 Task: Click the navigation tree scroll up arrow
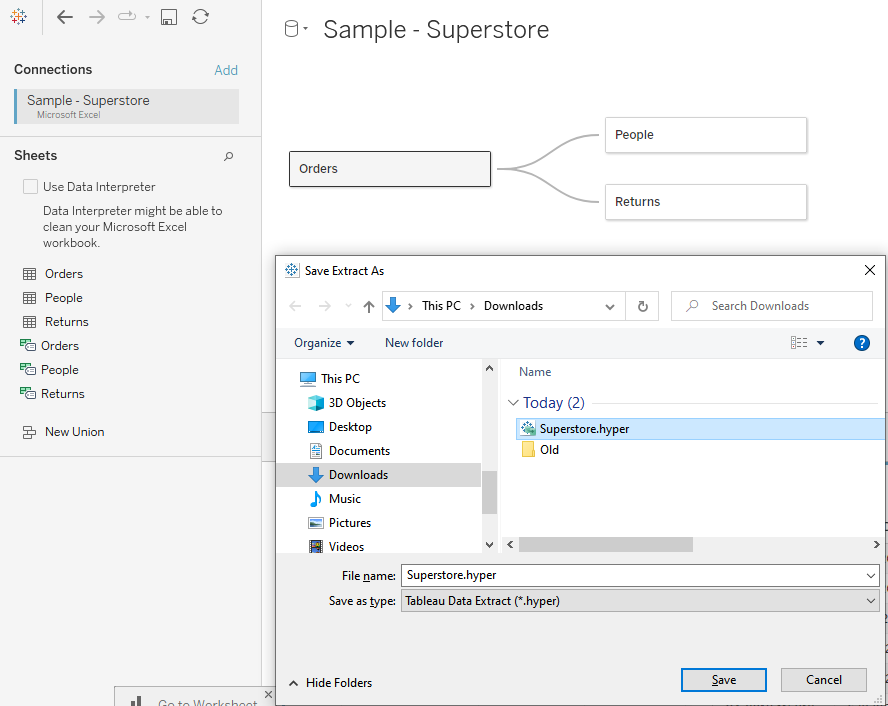click(x=489, y=369)
